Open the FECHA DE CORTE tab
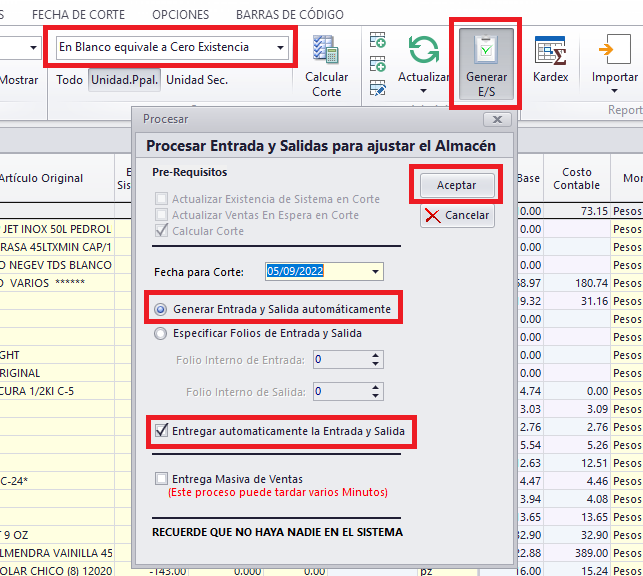Image resolution: width=643 pixels, height=576 pixels. (x=78, y=15)
